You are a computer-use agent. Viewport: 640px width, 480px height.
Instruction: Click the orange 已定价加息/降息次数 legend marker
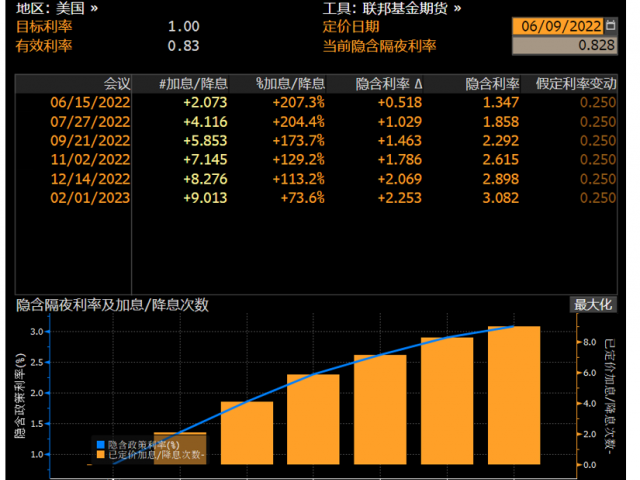tap(100, 454)
